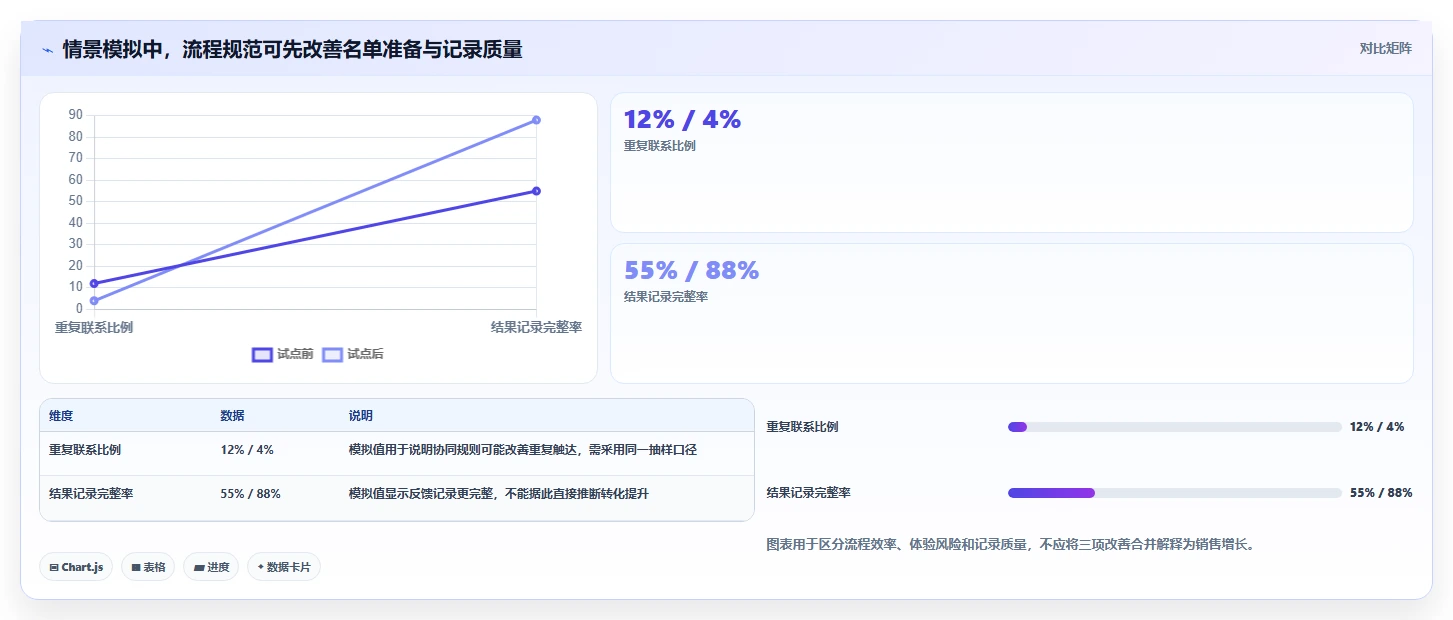This screenshot has height=620, width=1453.
Task: Toggle the 试点前 legend series
Action: [283, 354]
